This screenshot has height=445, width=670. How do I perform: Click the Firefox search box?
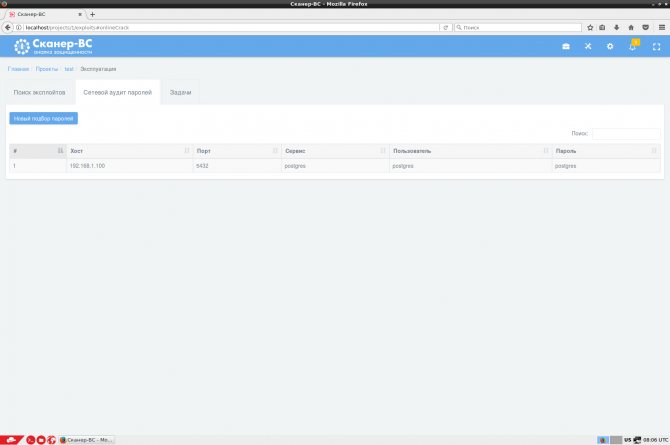(518, 27)
